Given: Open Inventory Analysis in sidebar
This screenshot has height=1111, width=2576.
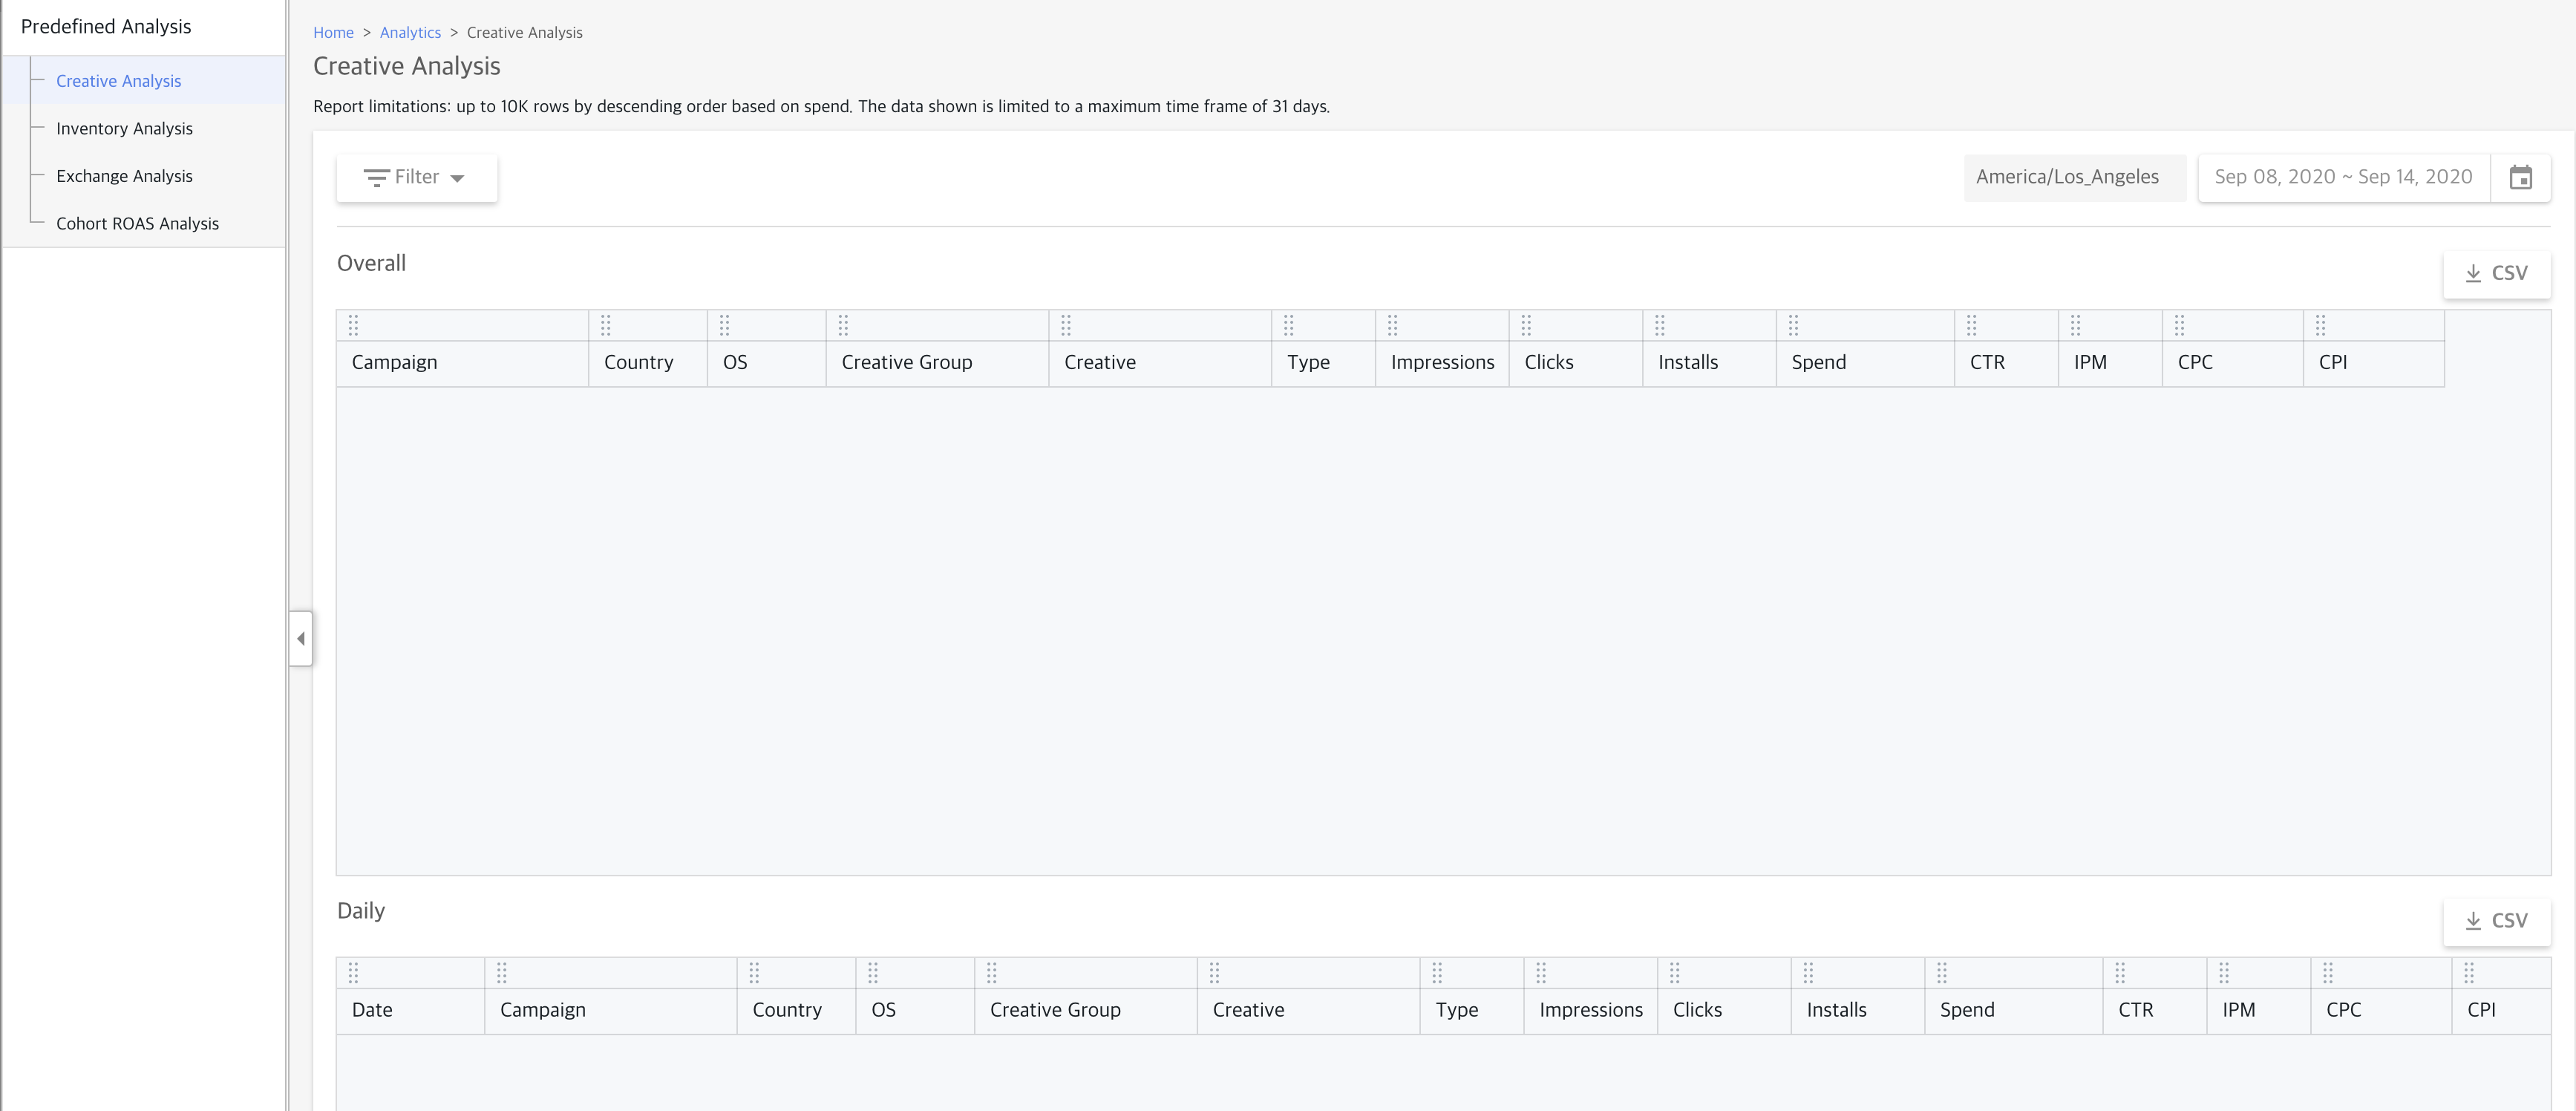Looking at the screenshot, I should click(124, 128).
